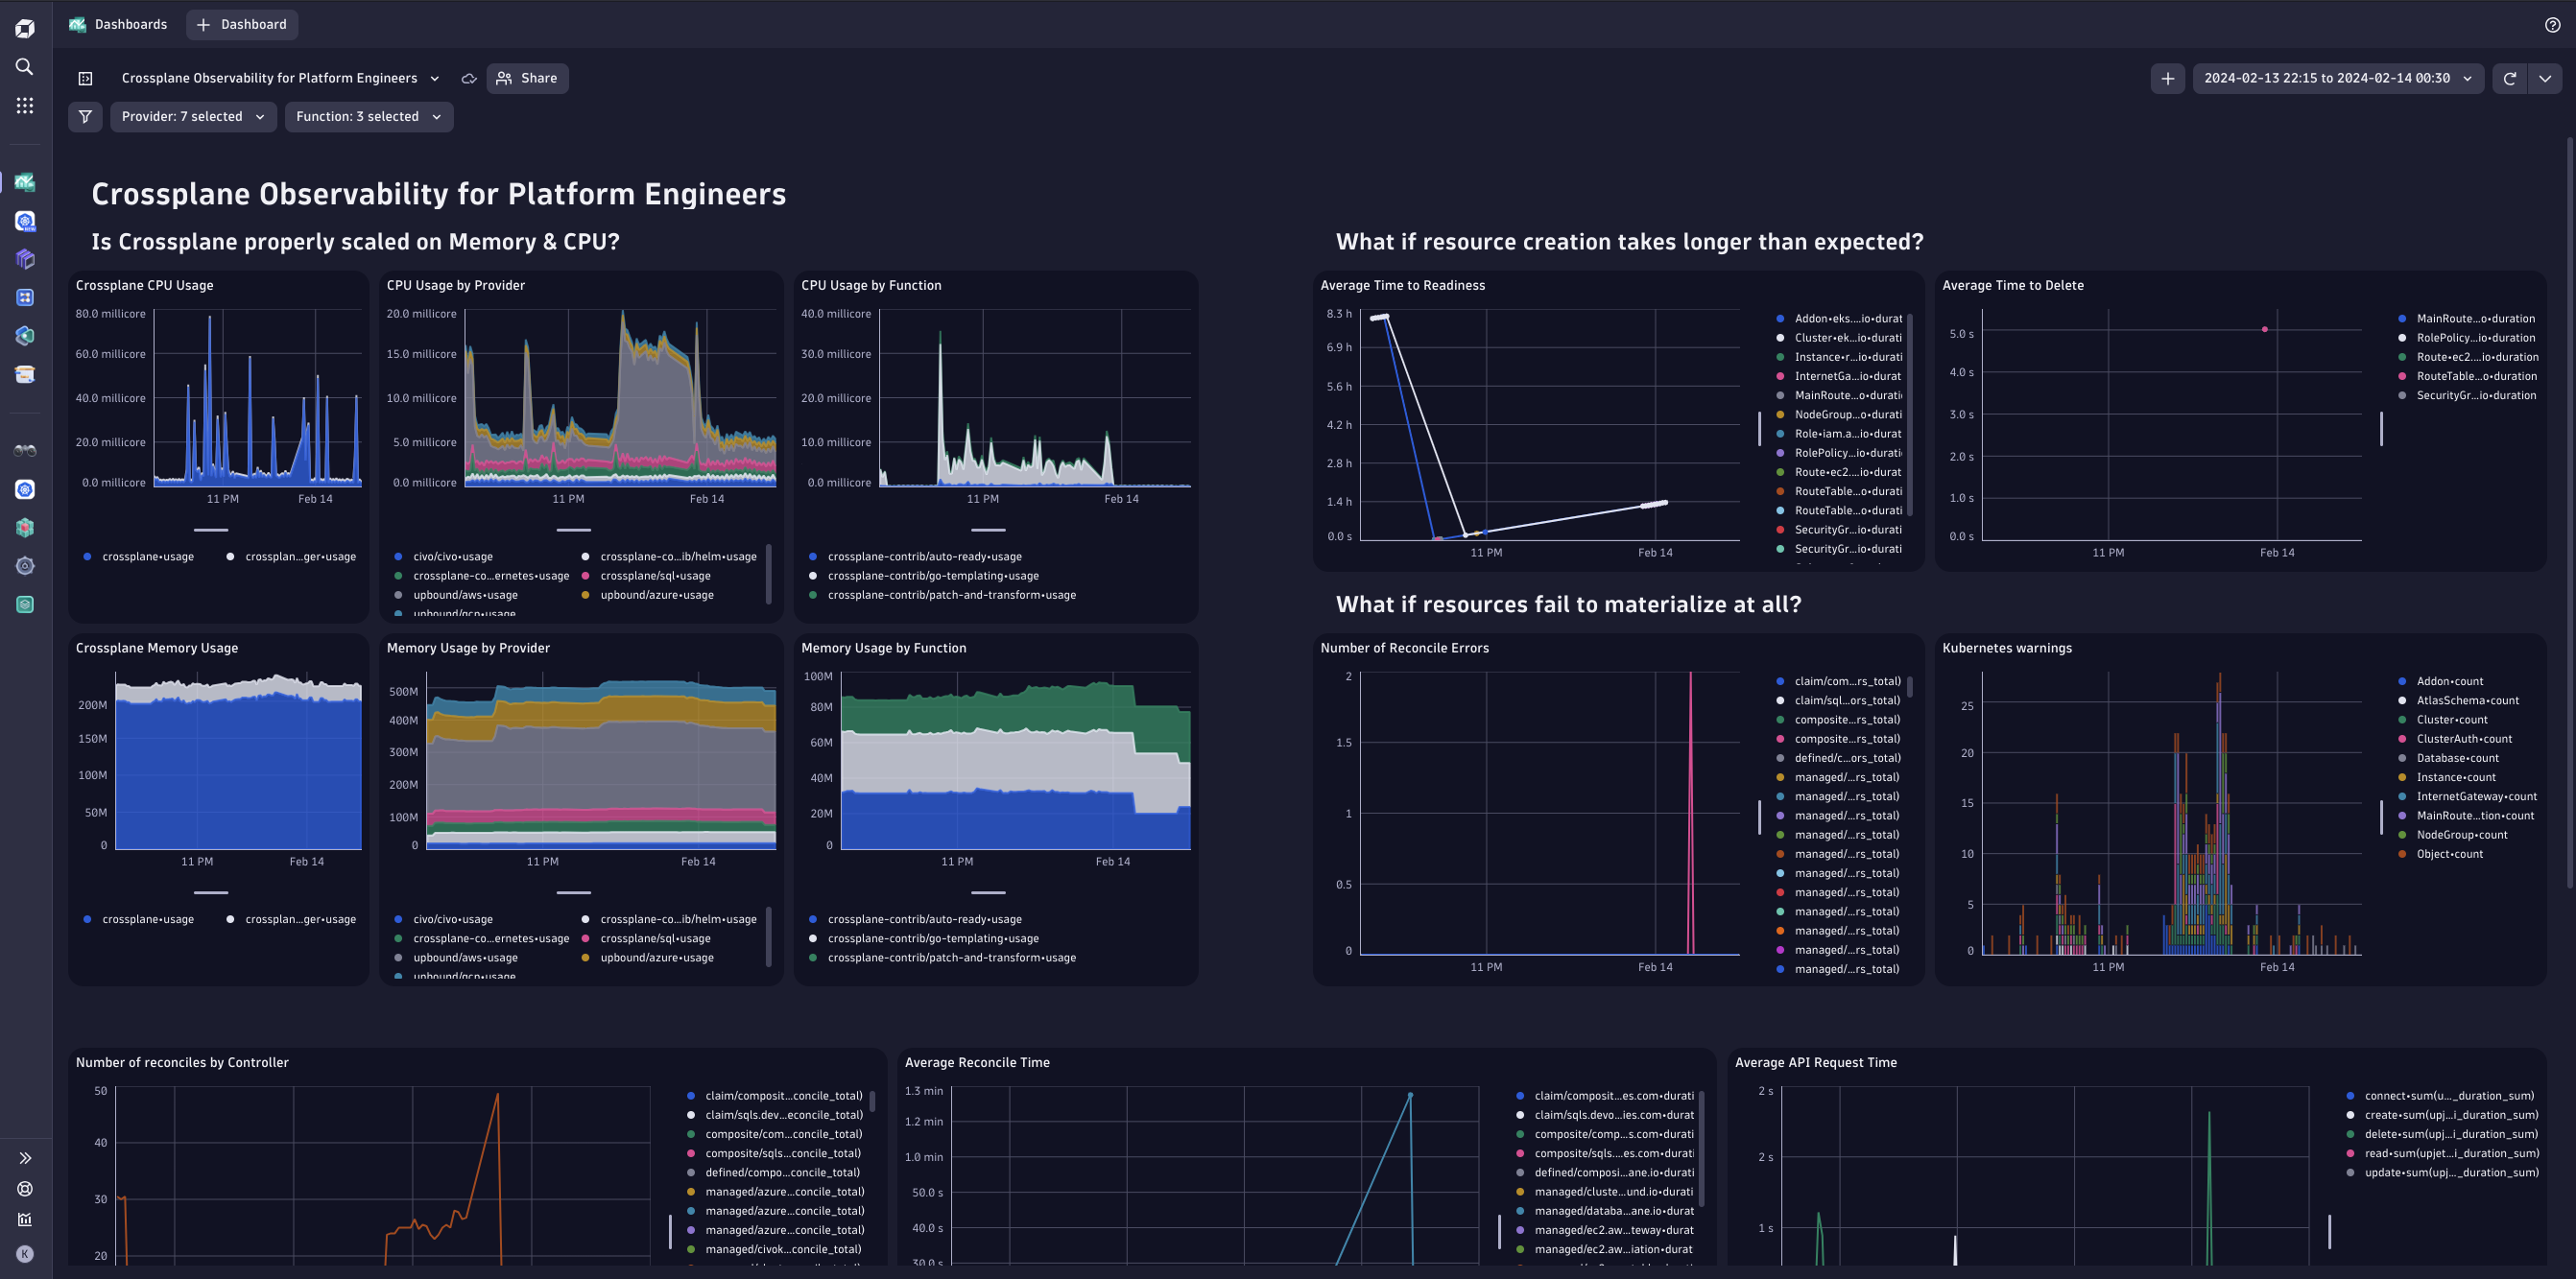Toggle Addon•count series in Kubernetes warnings legend
The height and width of the screenshot is (1279, 2576).
pyautogui.click(x=2449, y=682)
